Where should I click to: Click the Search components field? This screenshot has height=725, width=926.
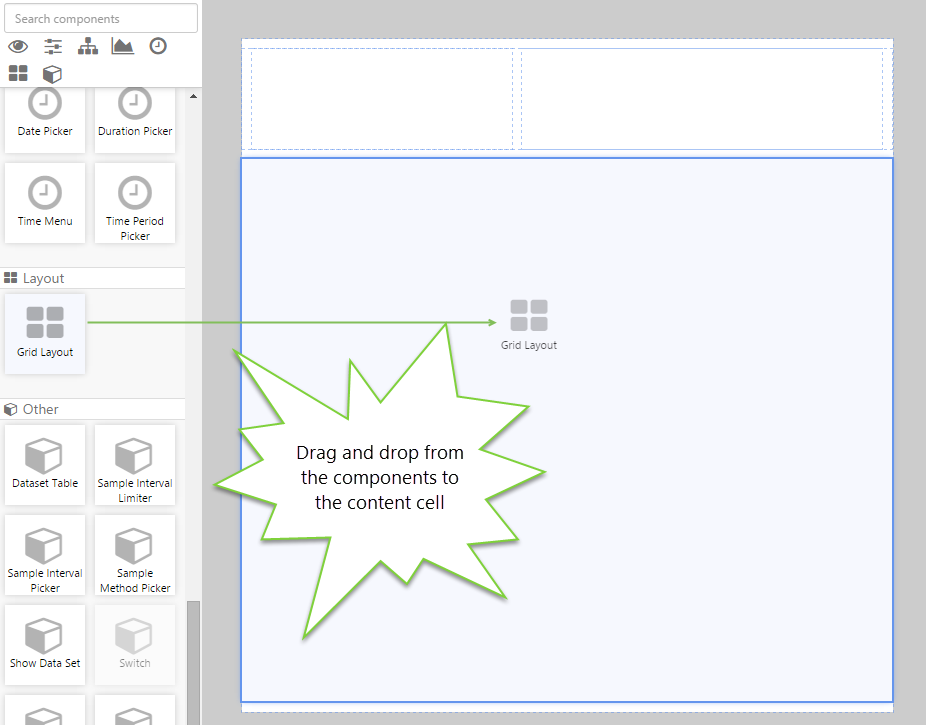coord(100,18)
